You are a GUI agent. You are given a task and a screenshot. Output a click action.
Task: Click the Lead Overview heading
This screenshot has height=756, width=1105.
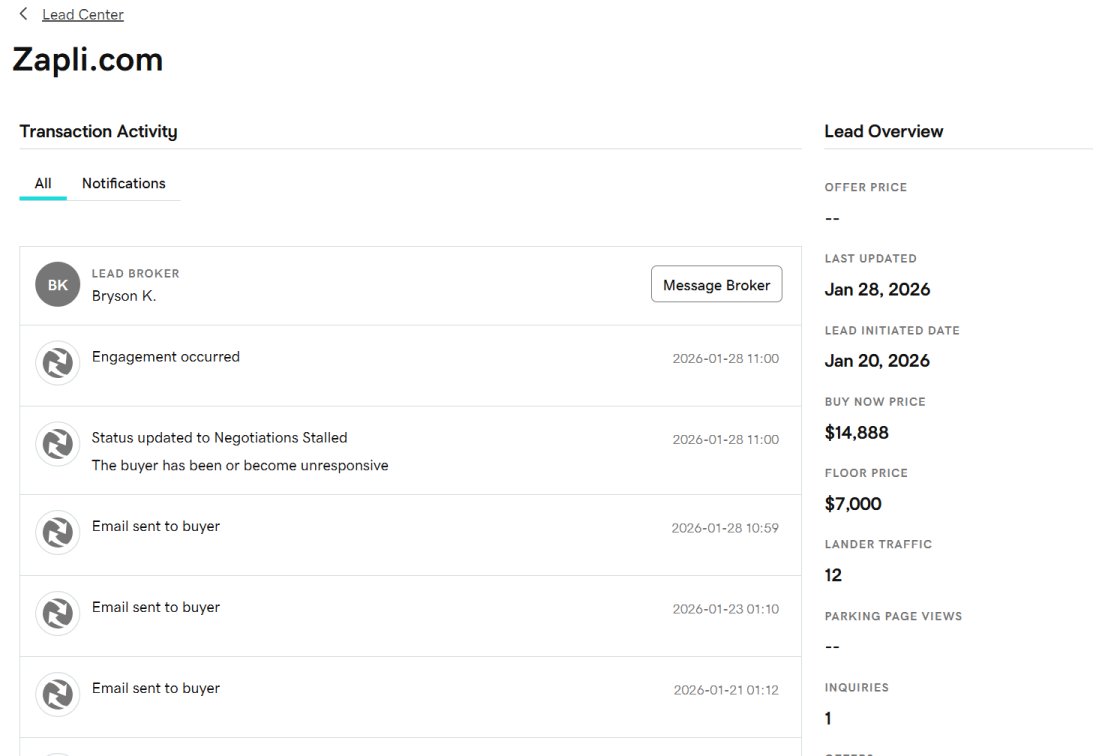point(884,132)
